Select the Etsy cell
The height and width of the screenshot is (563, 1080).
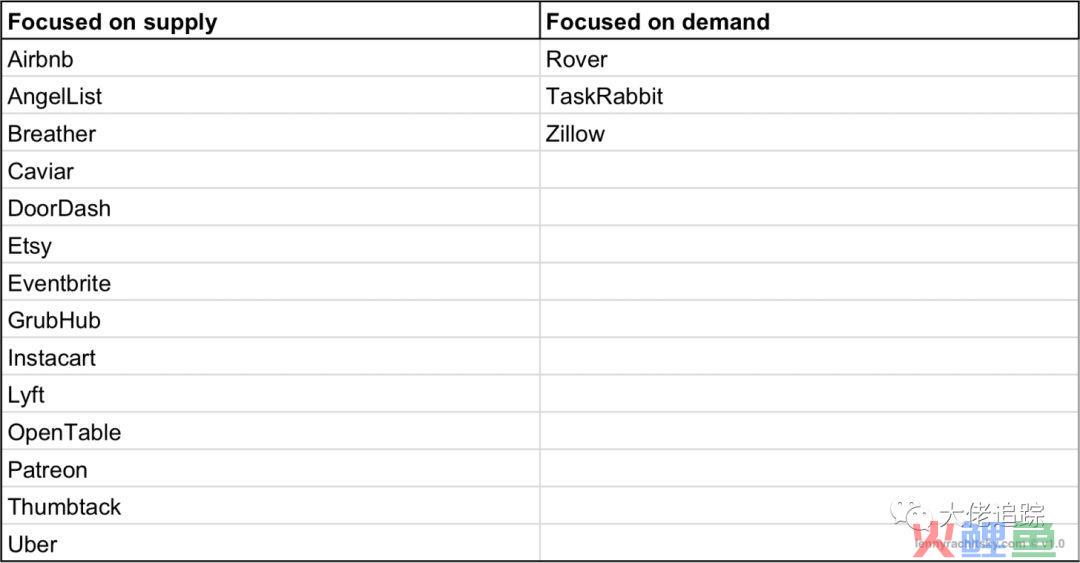point(270,245)
